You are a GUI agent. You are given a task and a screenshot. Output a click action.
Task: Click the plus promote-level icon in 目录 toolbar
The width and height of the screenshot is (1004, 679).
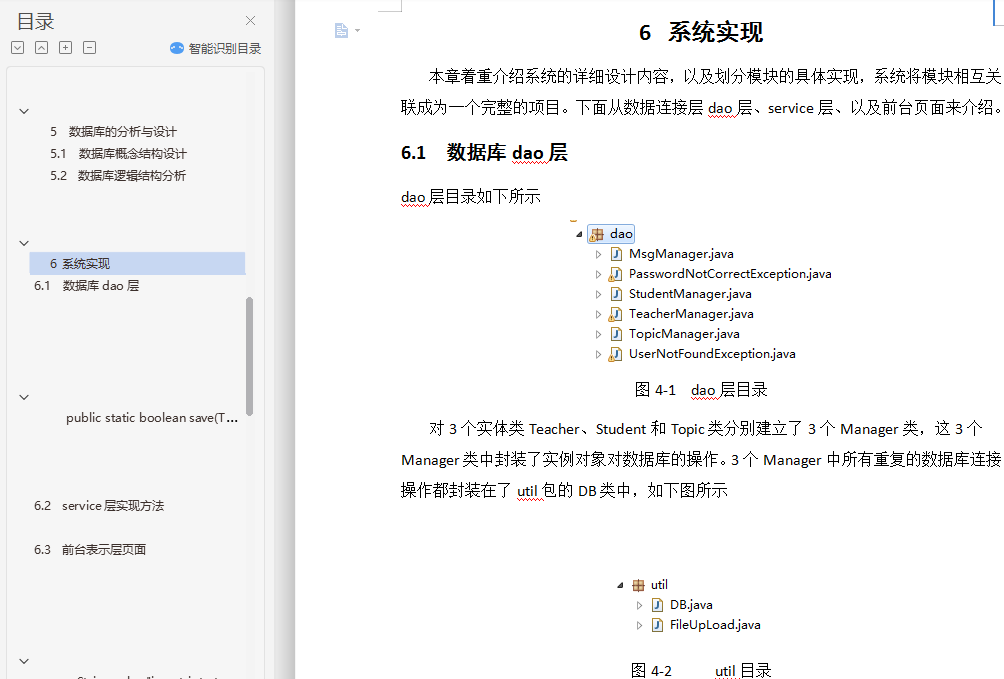click(65, 47)
